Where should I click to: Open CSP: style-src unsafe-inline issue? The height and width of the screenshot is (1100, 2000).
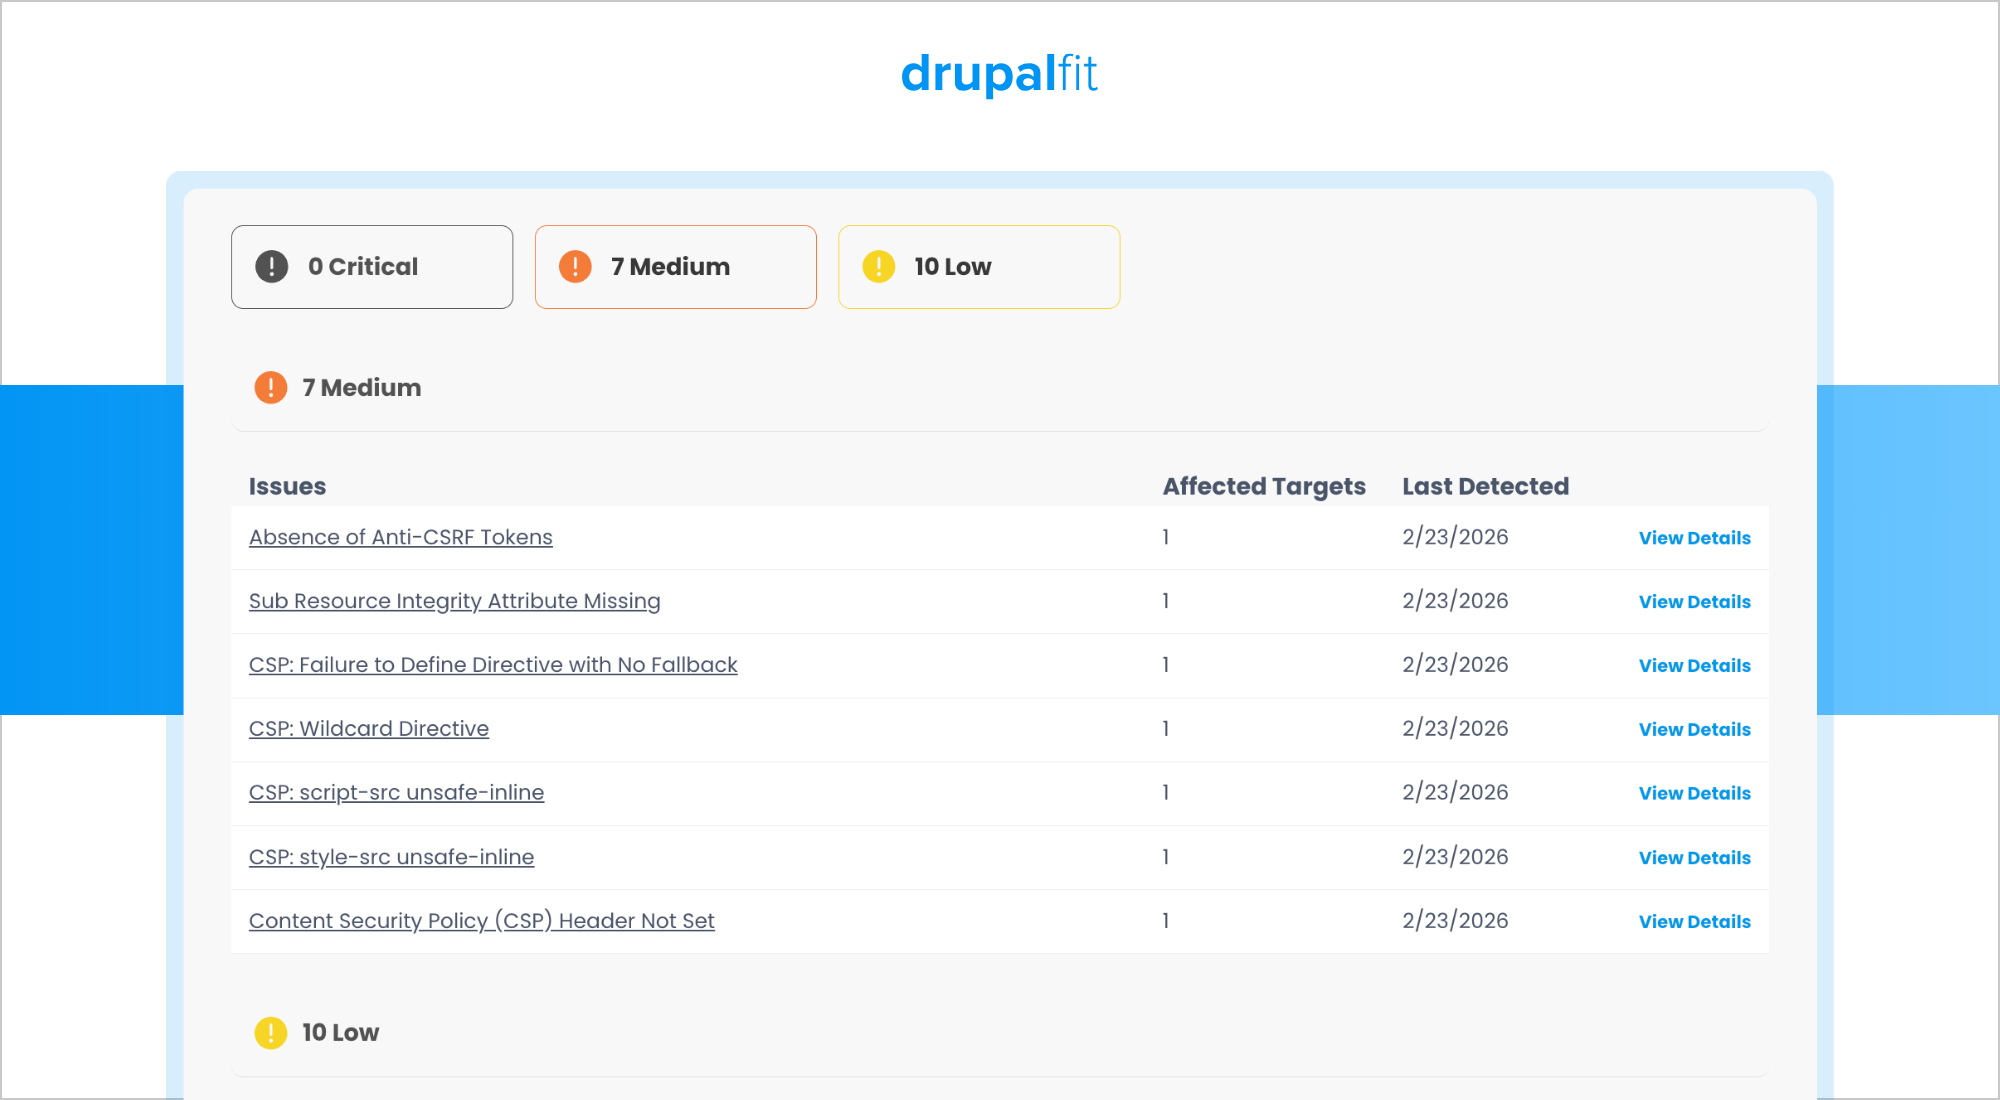pyautogui.click(x=391, y=858)
